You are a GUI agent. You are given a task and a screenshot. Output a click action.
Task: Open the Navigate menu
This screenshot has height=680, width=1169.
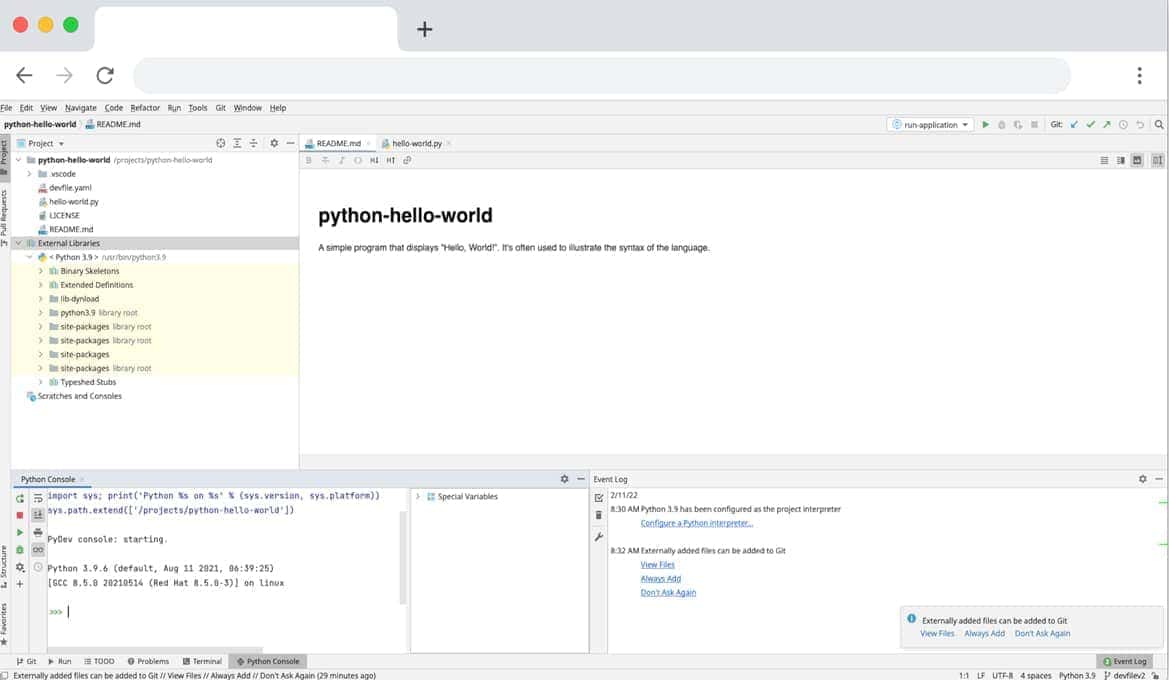81,108
